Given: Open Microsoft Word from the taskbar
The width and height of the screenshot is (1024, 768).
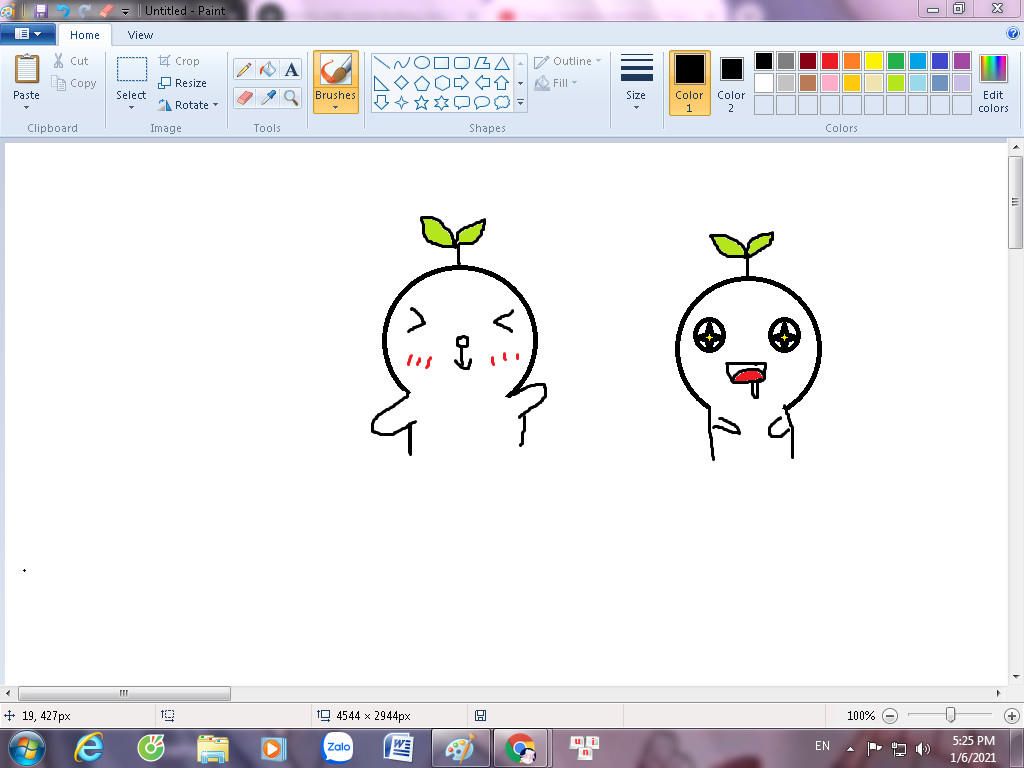Looking at the screenshot, I should (399, 748).
